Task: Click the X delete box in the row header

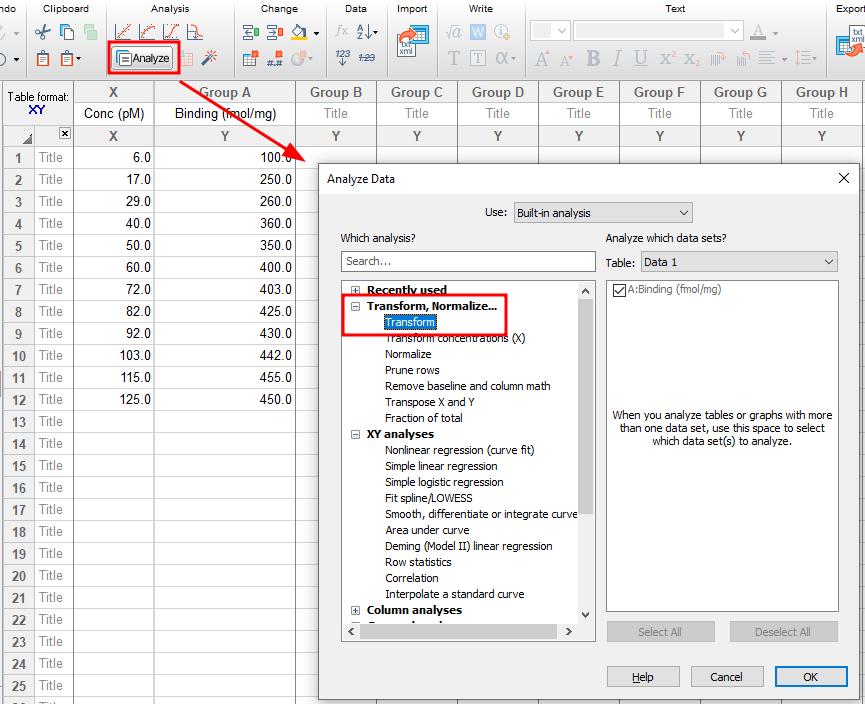Action: 65,133
